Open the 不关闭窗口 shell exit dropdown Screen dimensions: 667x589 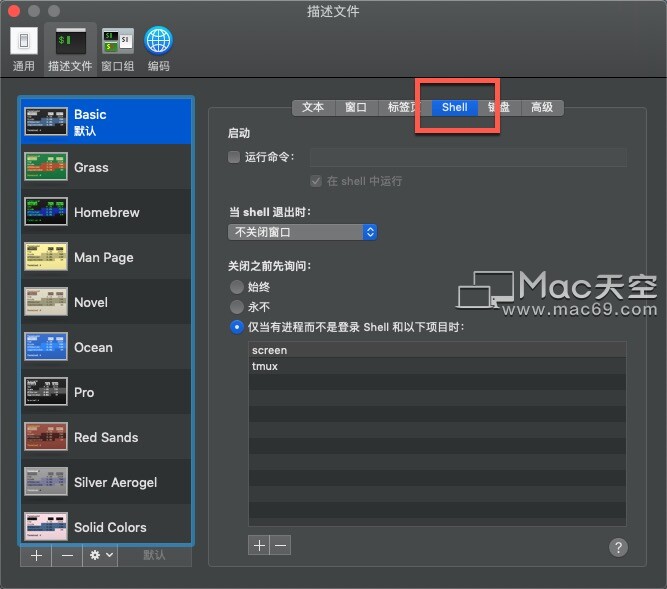302,232
